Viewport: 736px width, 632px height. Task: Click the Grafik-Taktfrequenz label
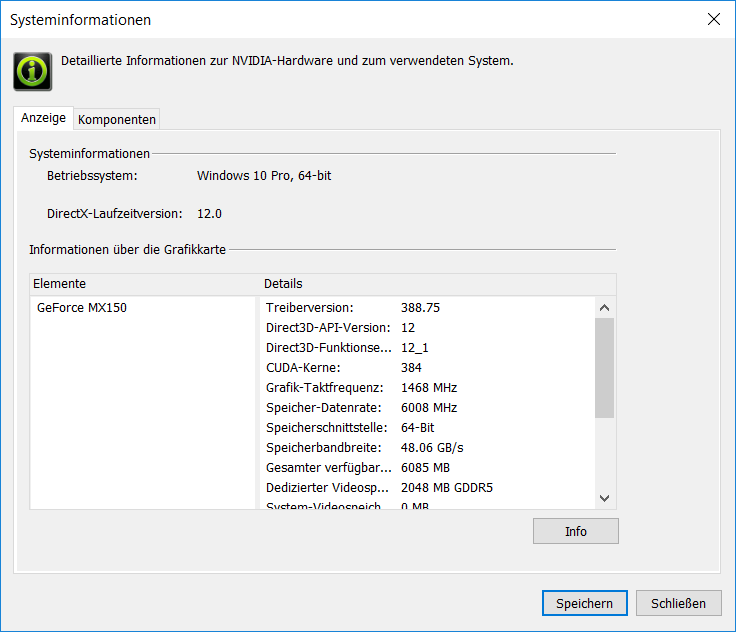pos(324,388)
